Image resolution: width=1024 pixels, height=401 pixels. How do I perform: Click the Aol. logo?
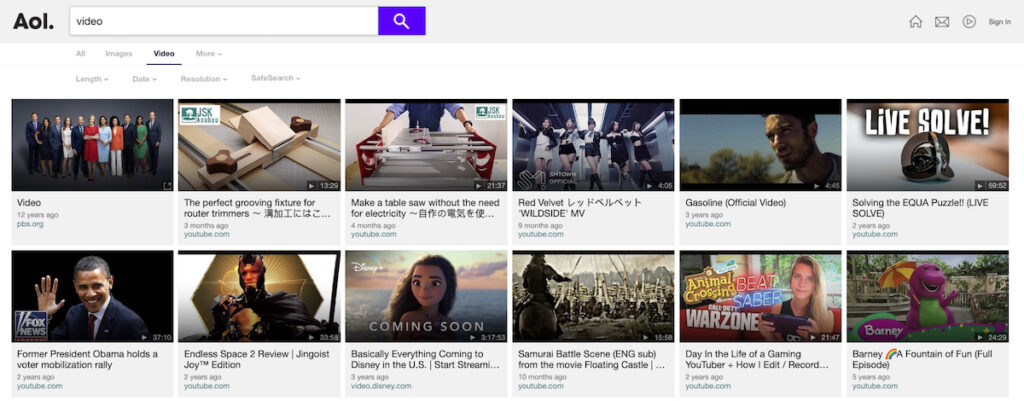(x=33, y=21)
